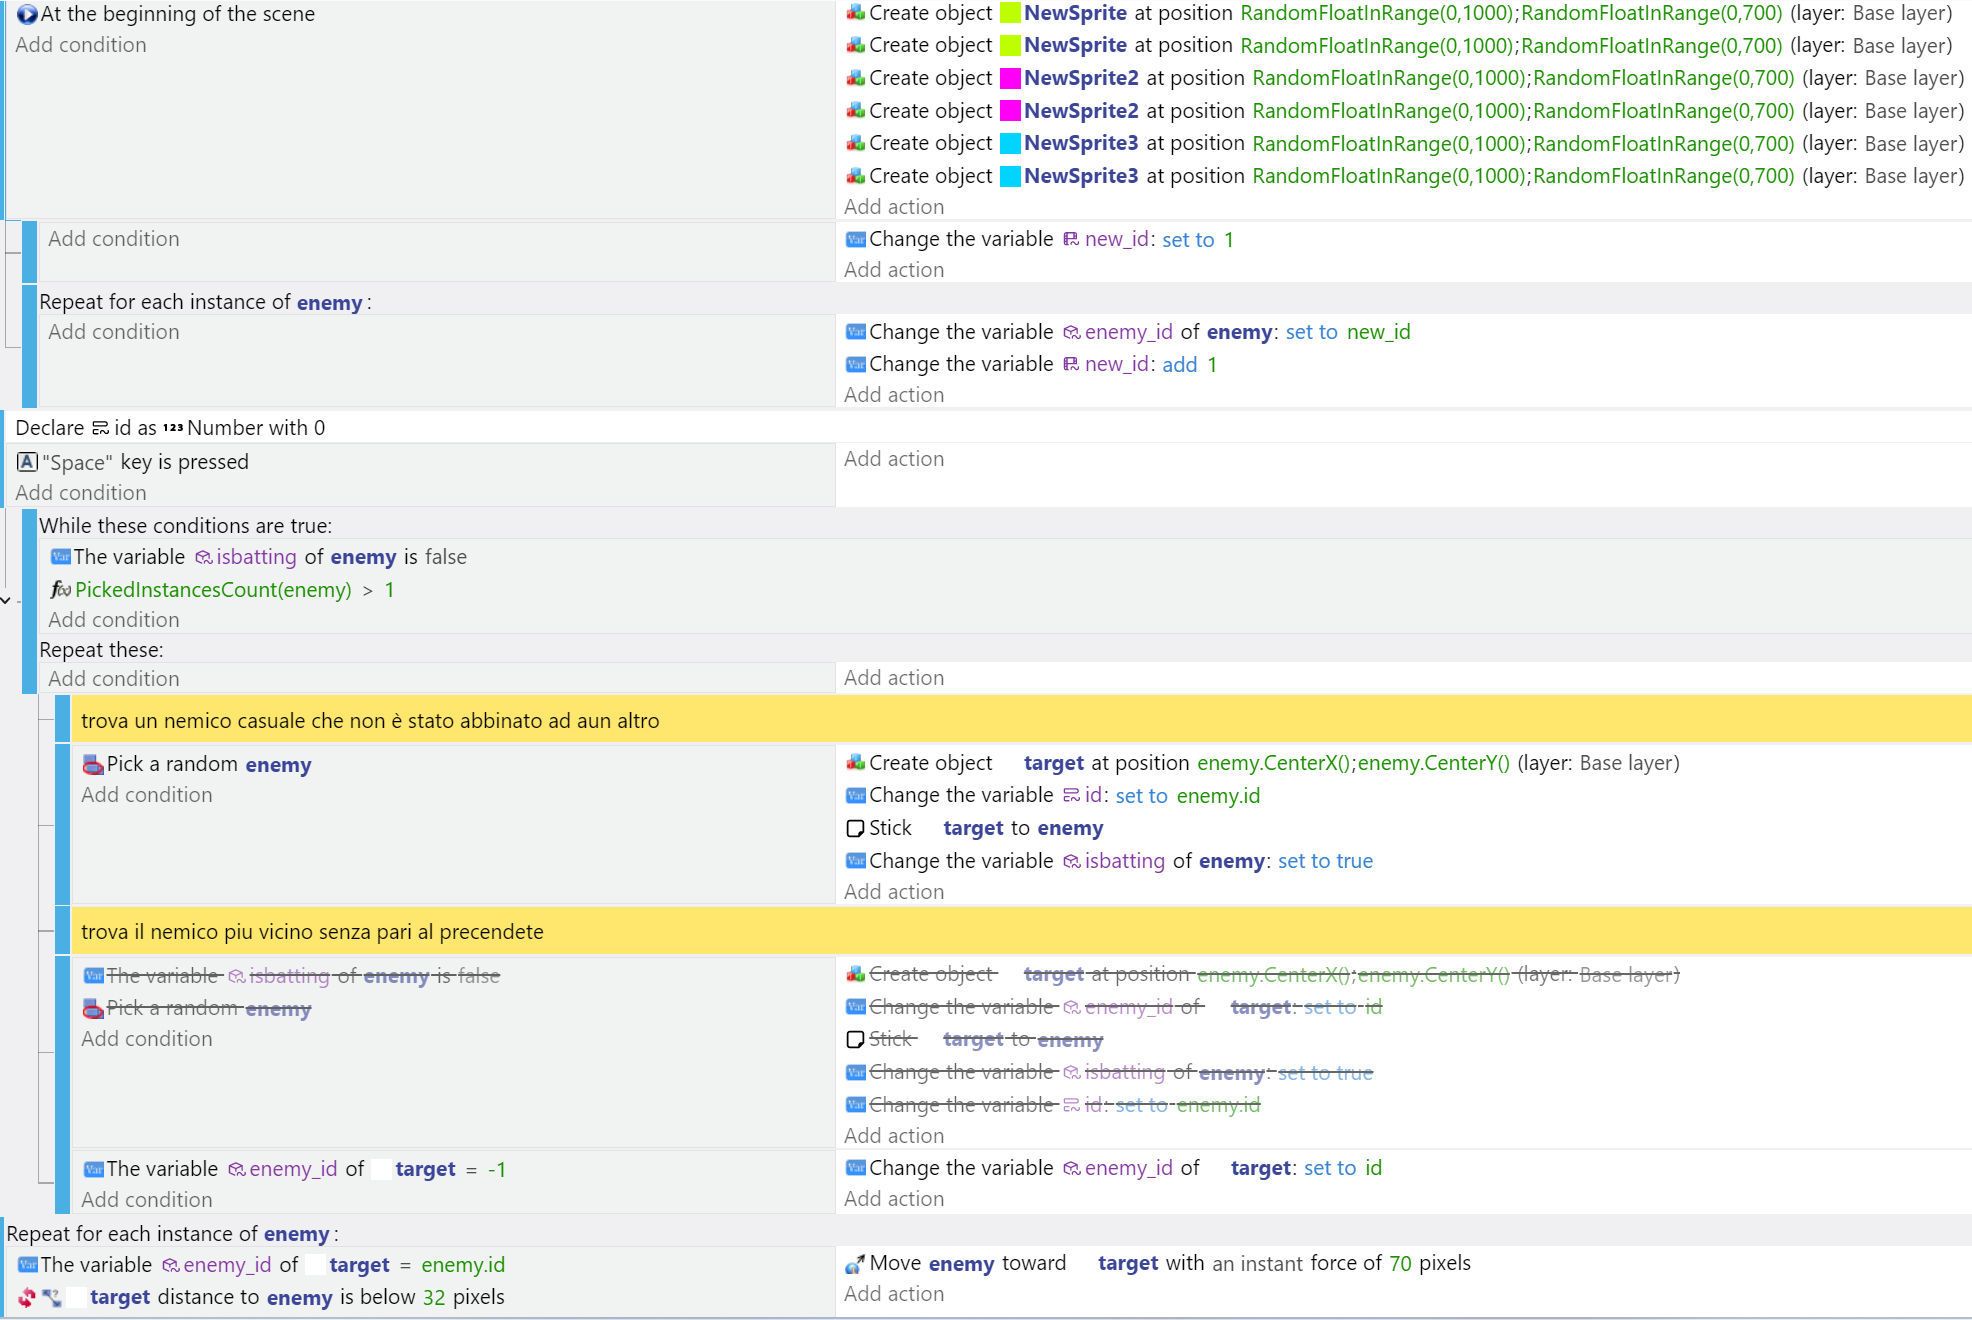Click 'new_id' value in enemy_id of enemy action

point(1378,332)
